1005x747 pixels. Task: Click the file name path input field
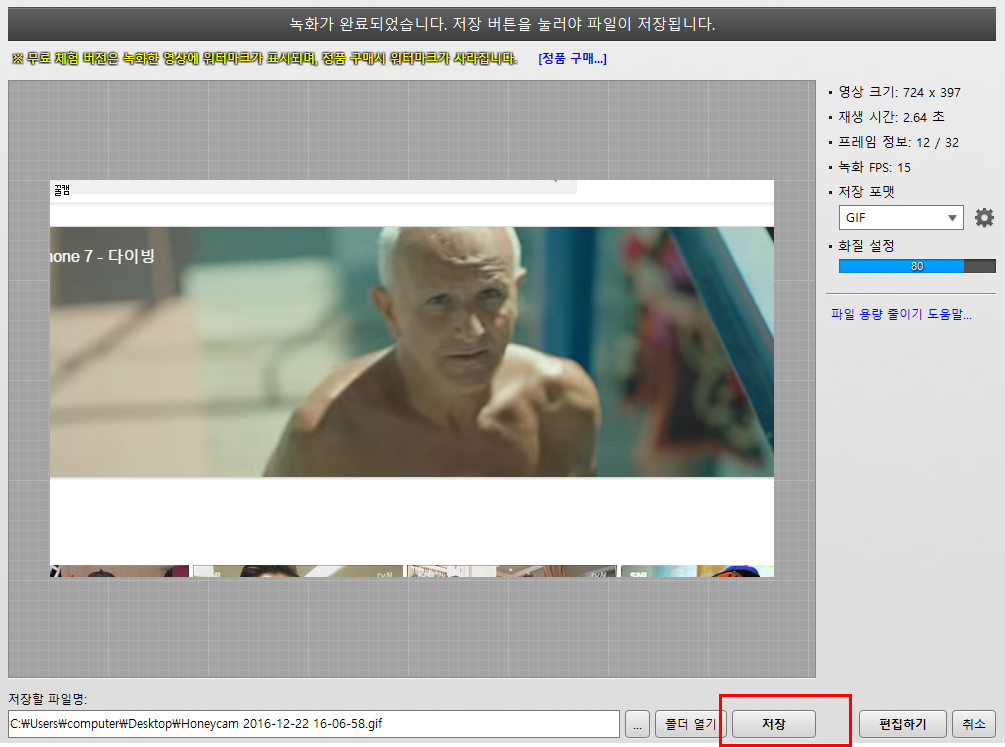(x=314, y=724)
